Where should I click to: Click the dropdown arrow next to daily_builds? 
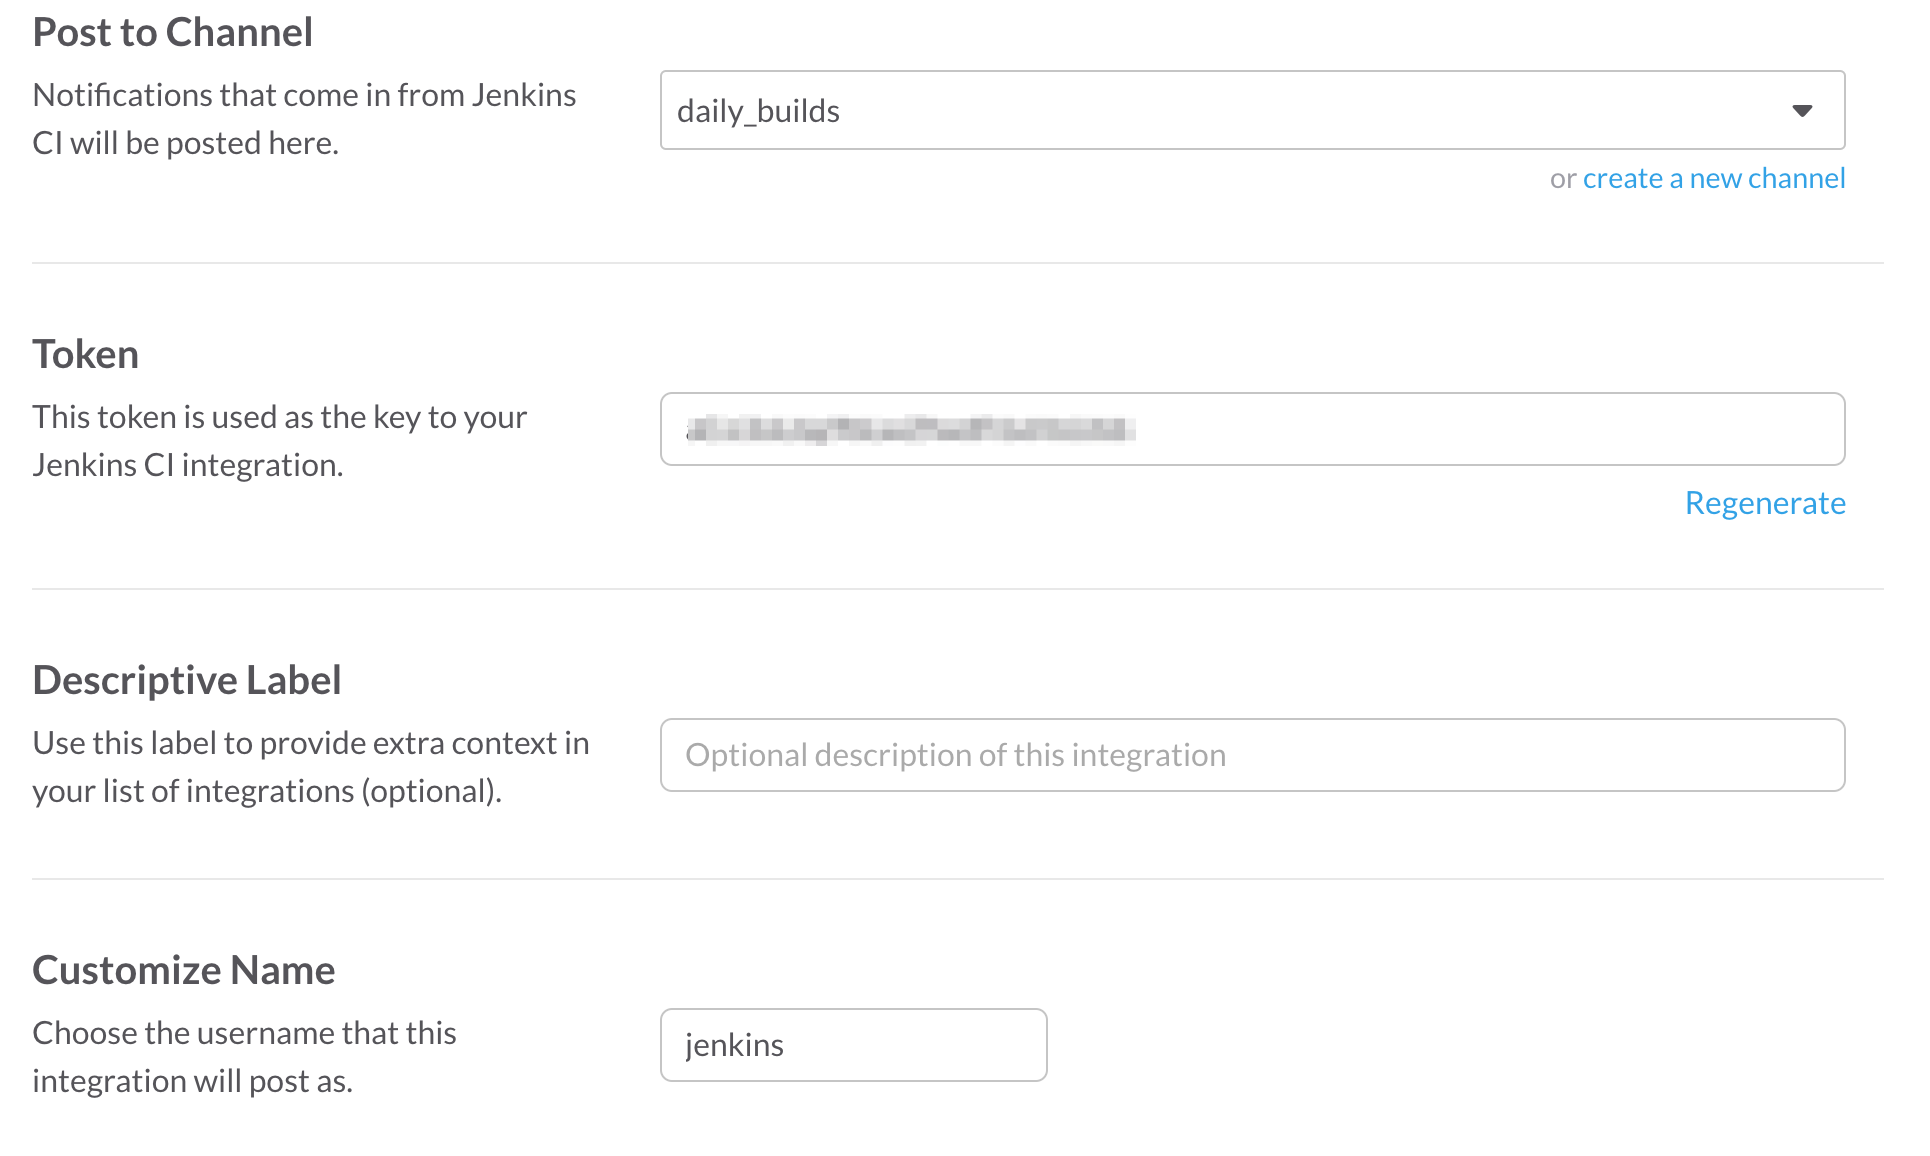[1800, 110]
